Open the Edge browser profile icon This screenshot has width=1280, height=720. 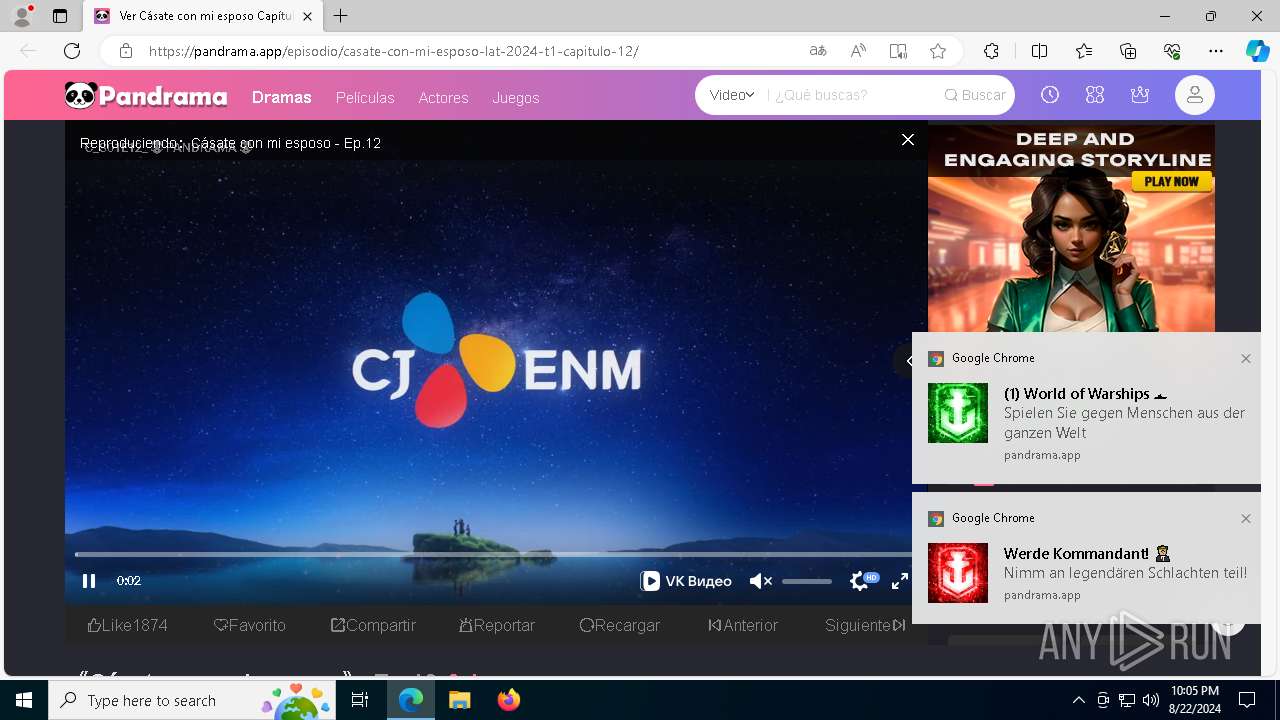(21, 16)
